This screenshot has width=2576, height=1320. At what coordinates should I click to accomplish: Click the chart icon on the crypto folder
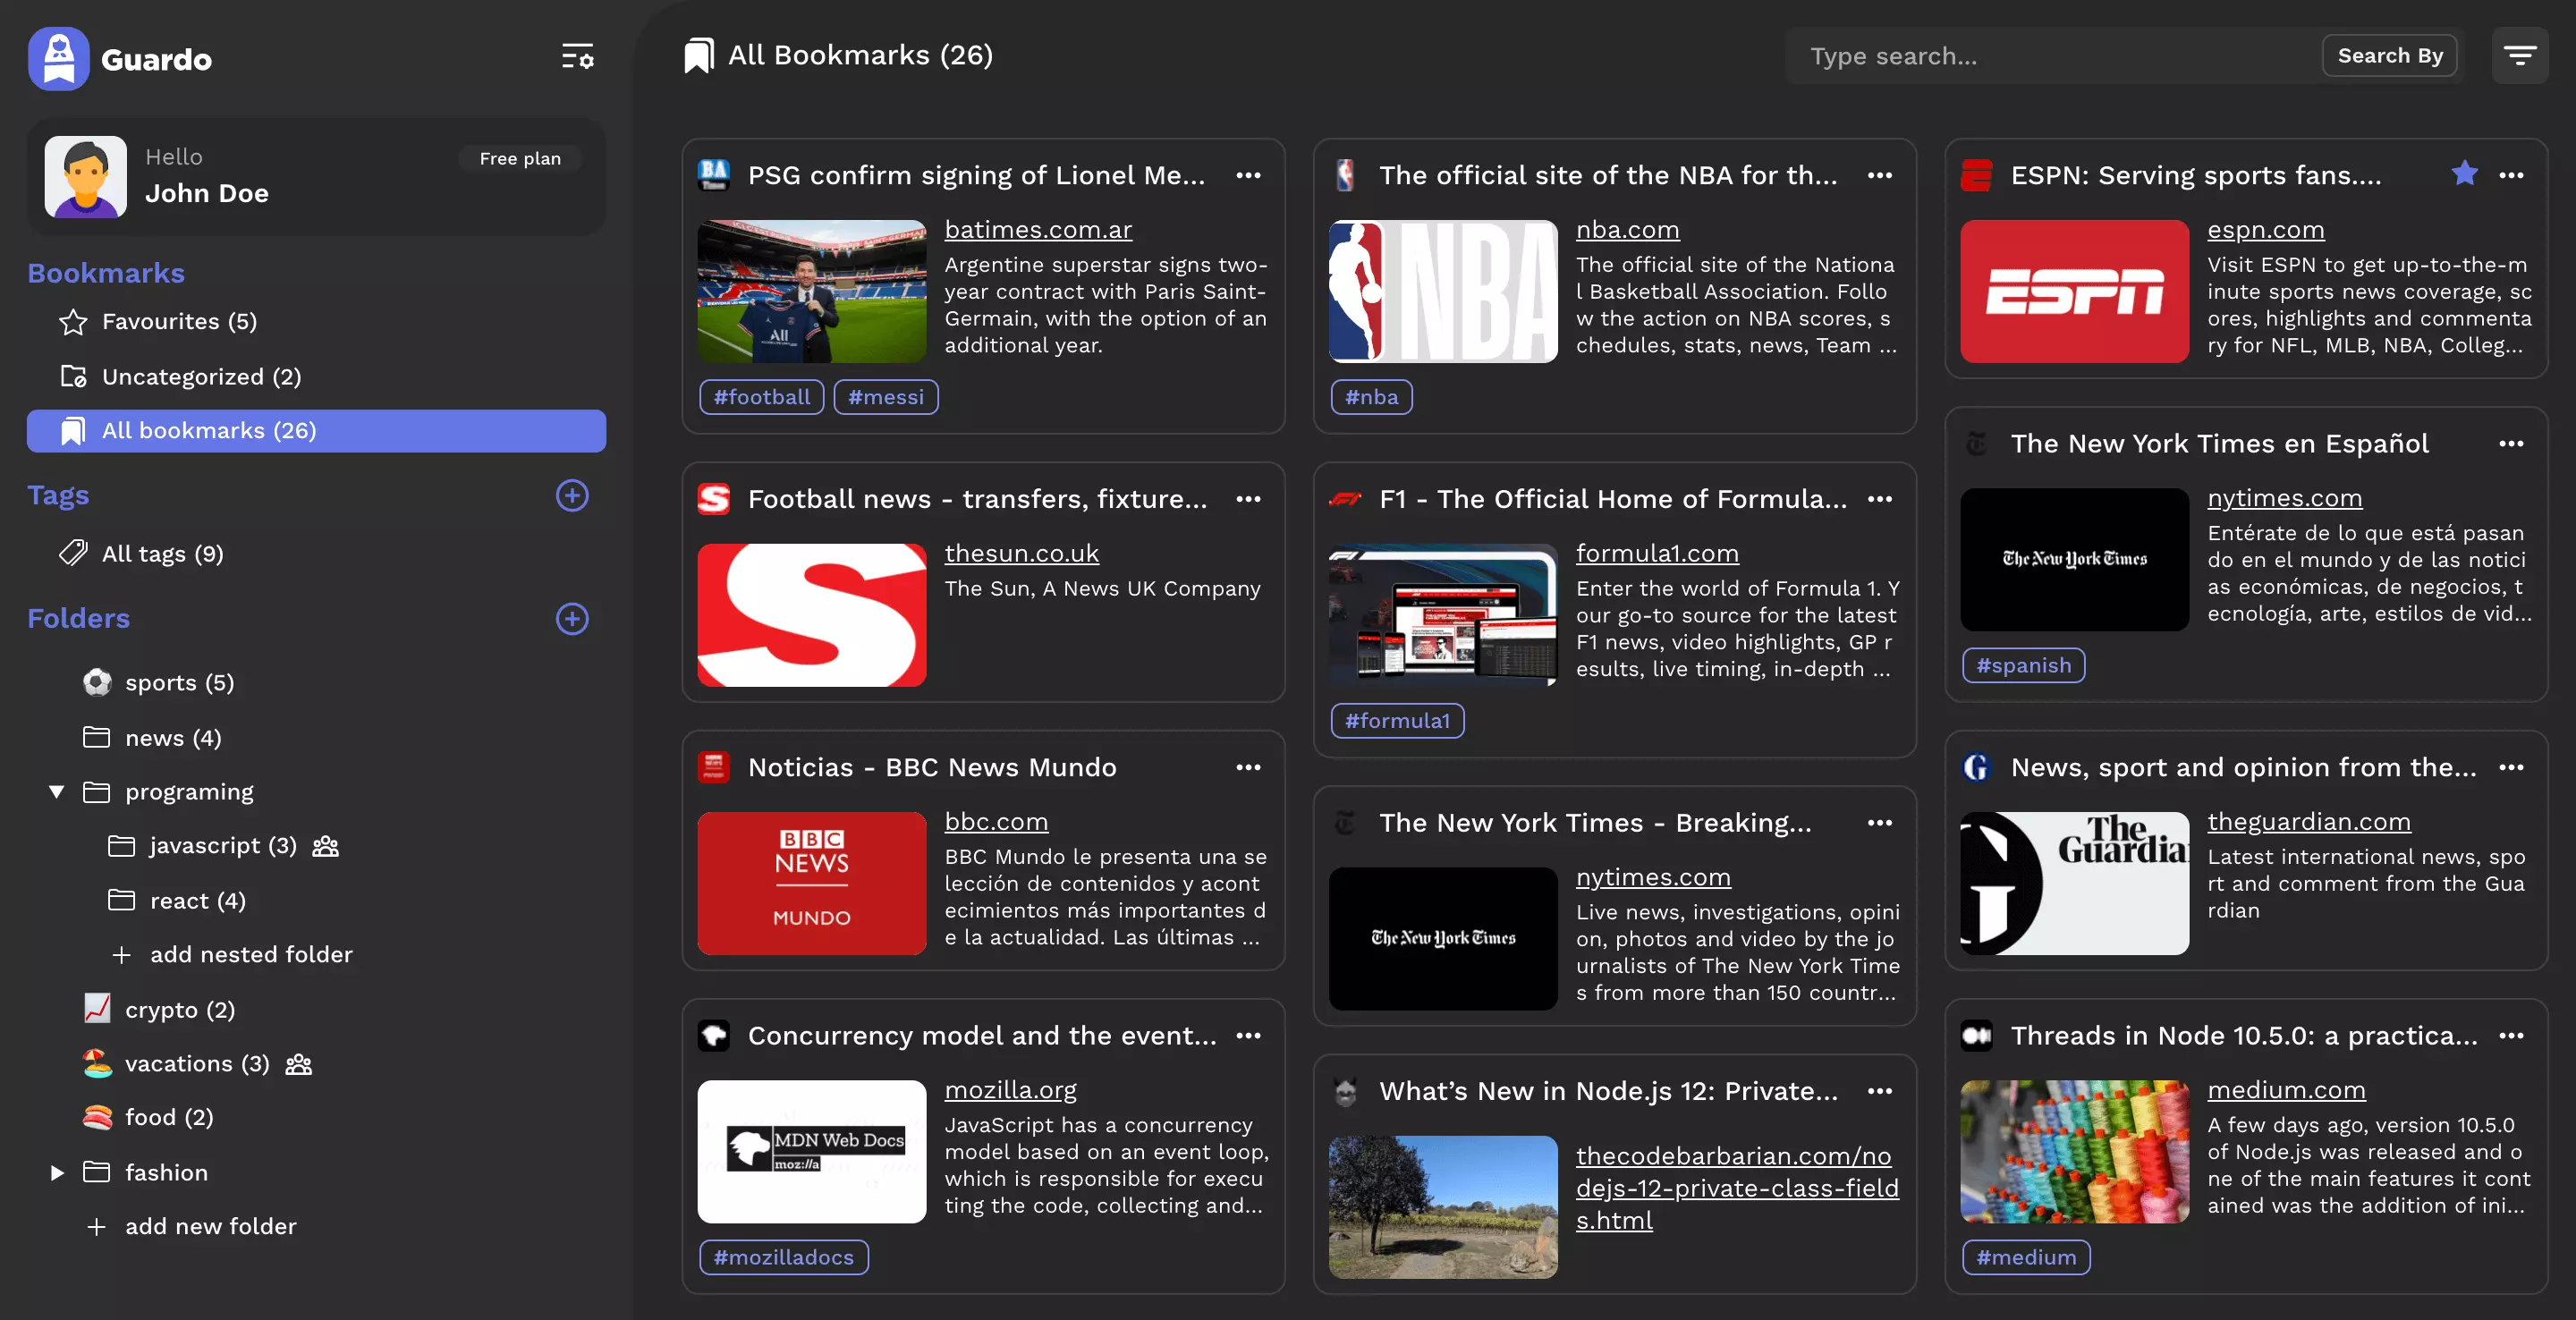[97, 1009]
